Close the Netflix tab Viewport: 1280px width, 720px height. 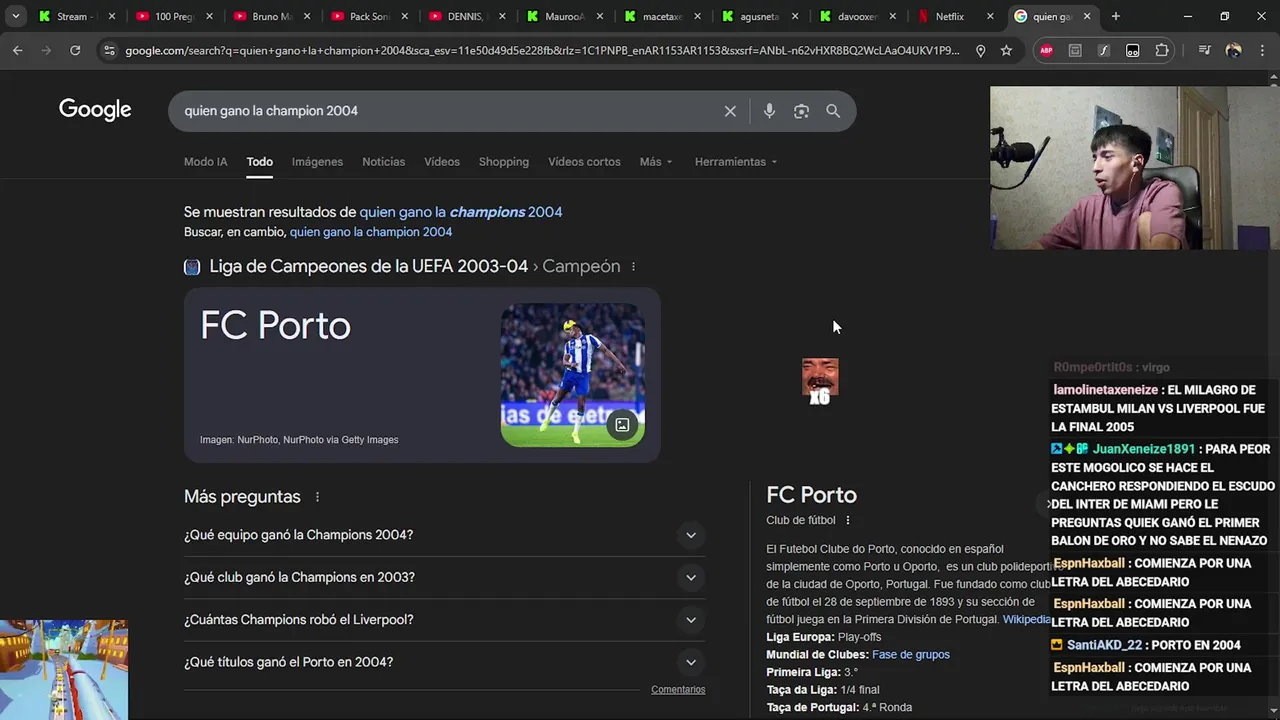point(989,16)
